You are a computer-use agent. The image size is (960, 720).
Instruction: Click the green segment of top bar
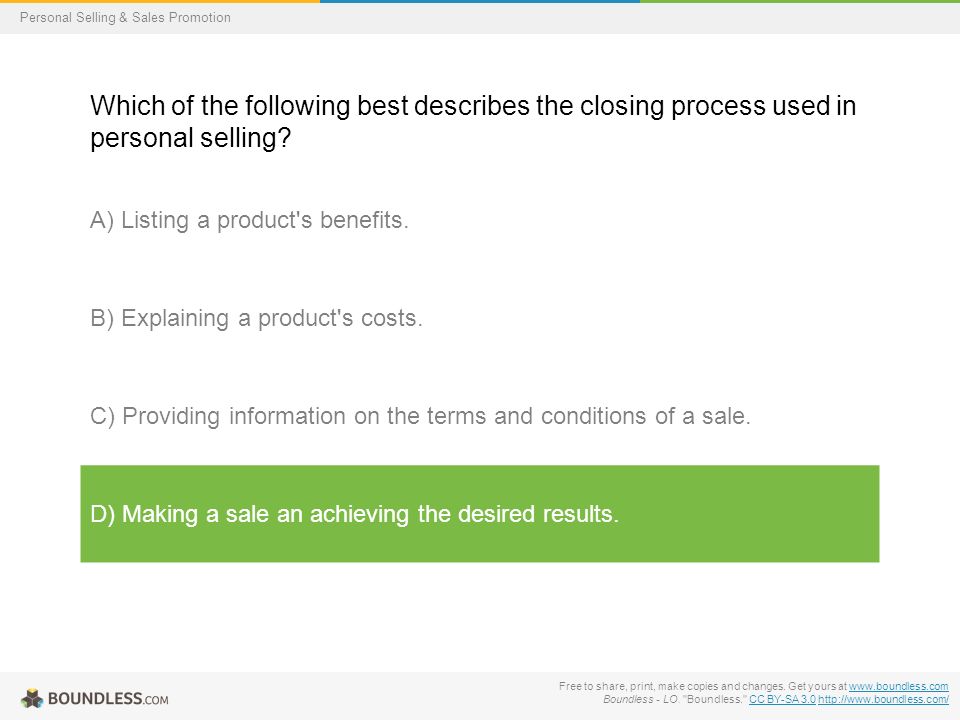coord(800,1)
